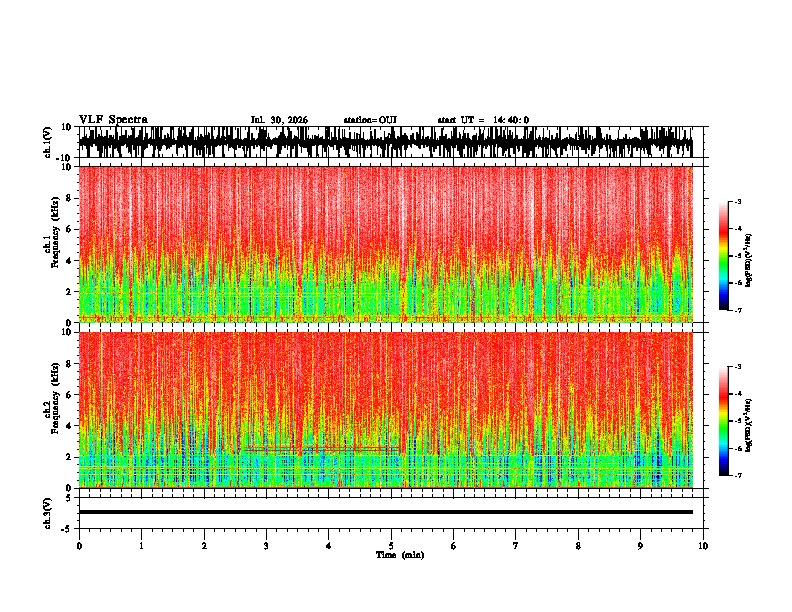Click time-axis tick label "3"
This screenshot has width=792, height=612.
pyautogui.click(x=266, y=546)
